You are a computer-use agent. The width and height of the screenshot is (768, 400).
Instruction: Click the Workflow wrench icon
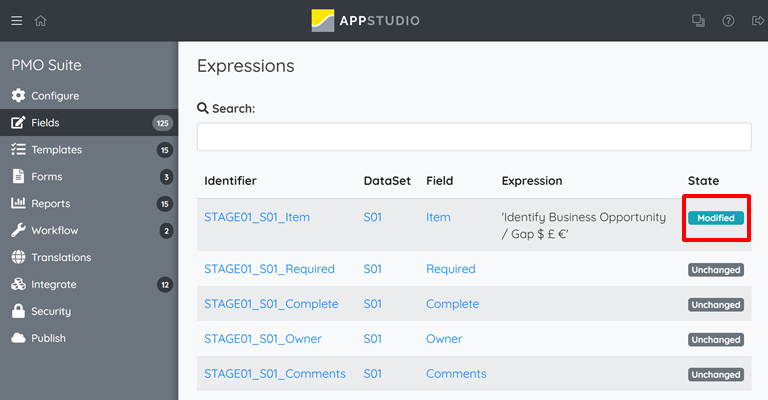pyautogui.click(x=19, y=230)
